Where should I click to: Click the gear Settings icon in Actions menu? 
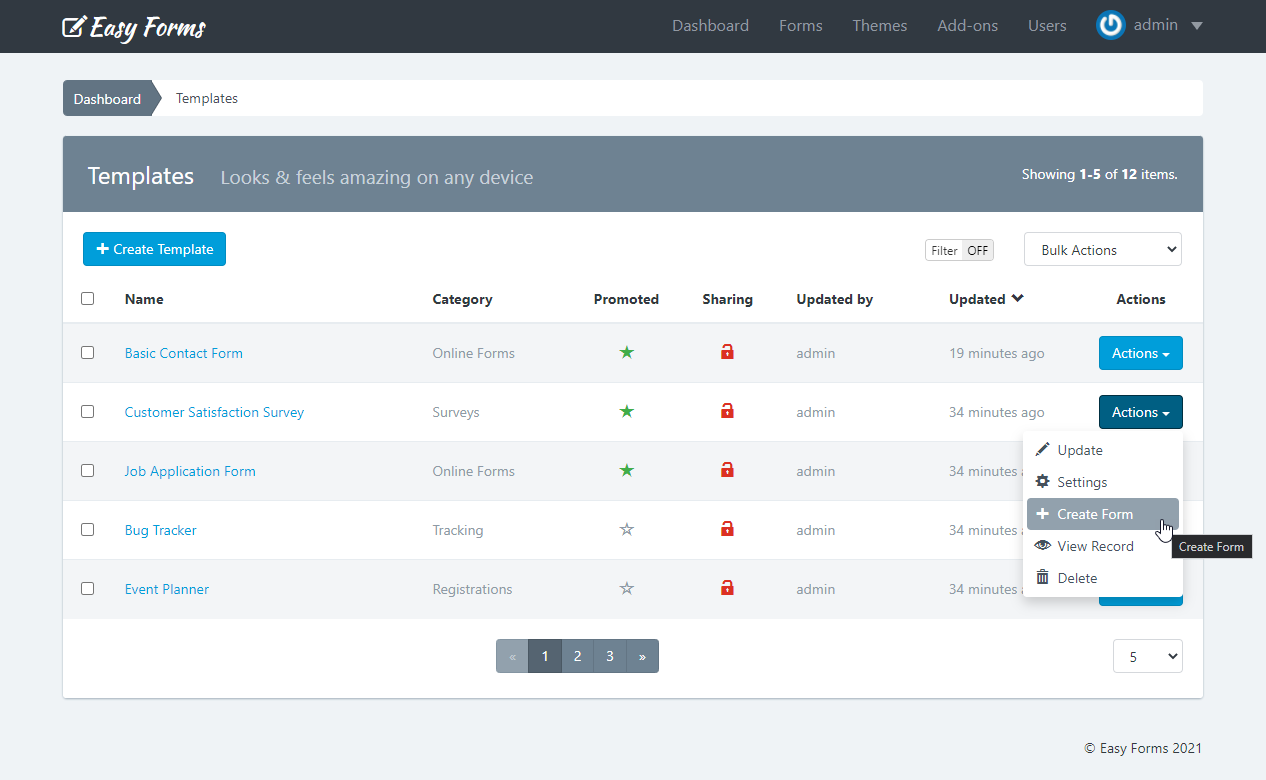click(x=1044, y=481)
